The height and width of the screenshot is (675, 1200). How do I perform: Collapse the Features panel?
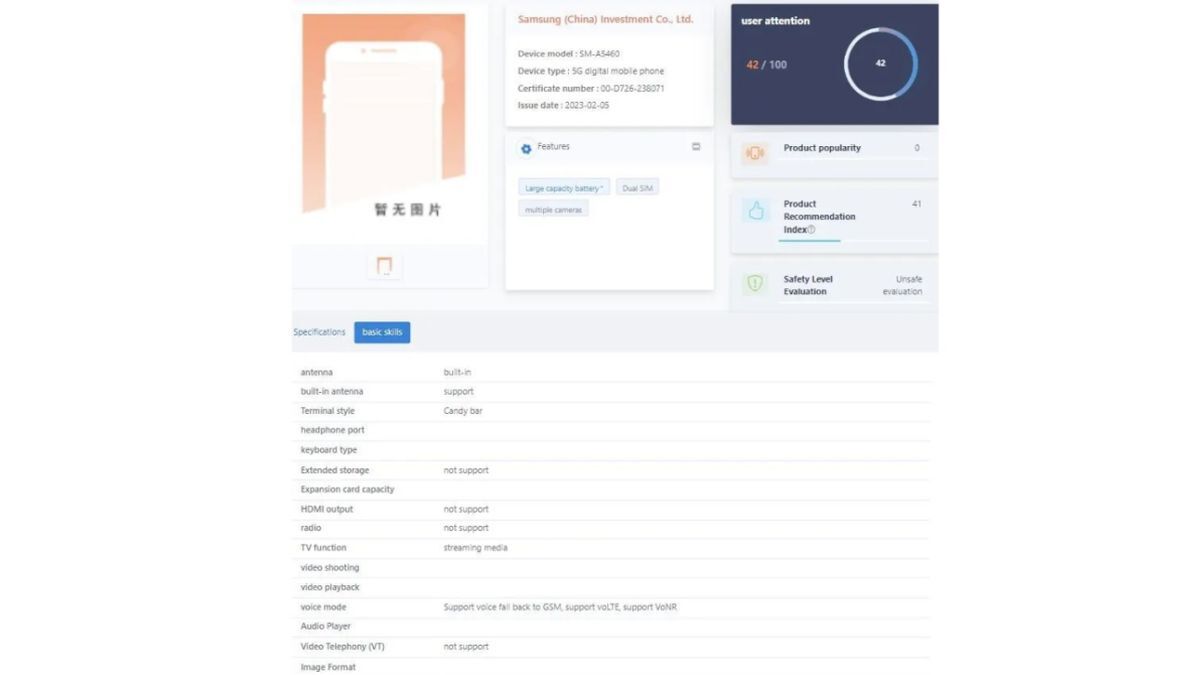point(696,146)
